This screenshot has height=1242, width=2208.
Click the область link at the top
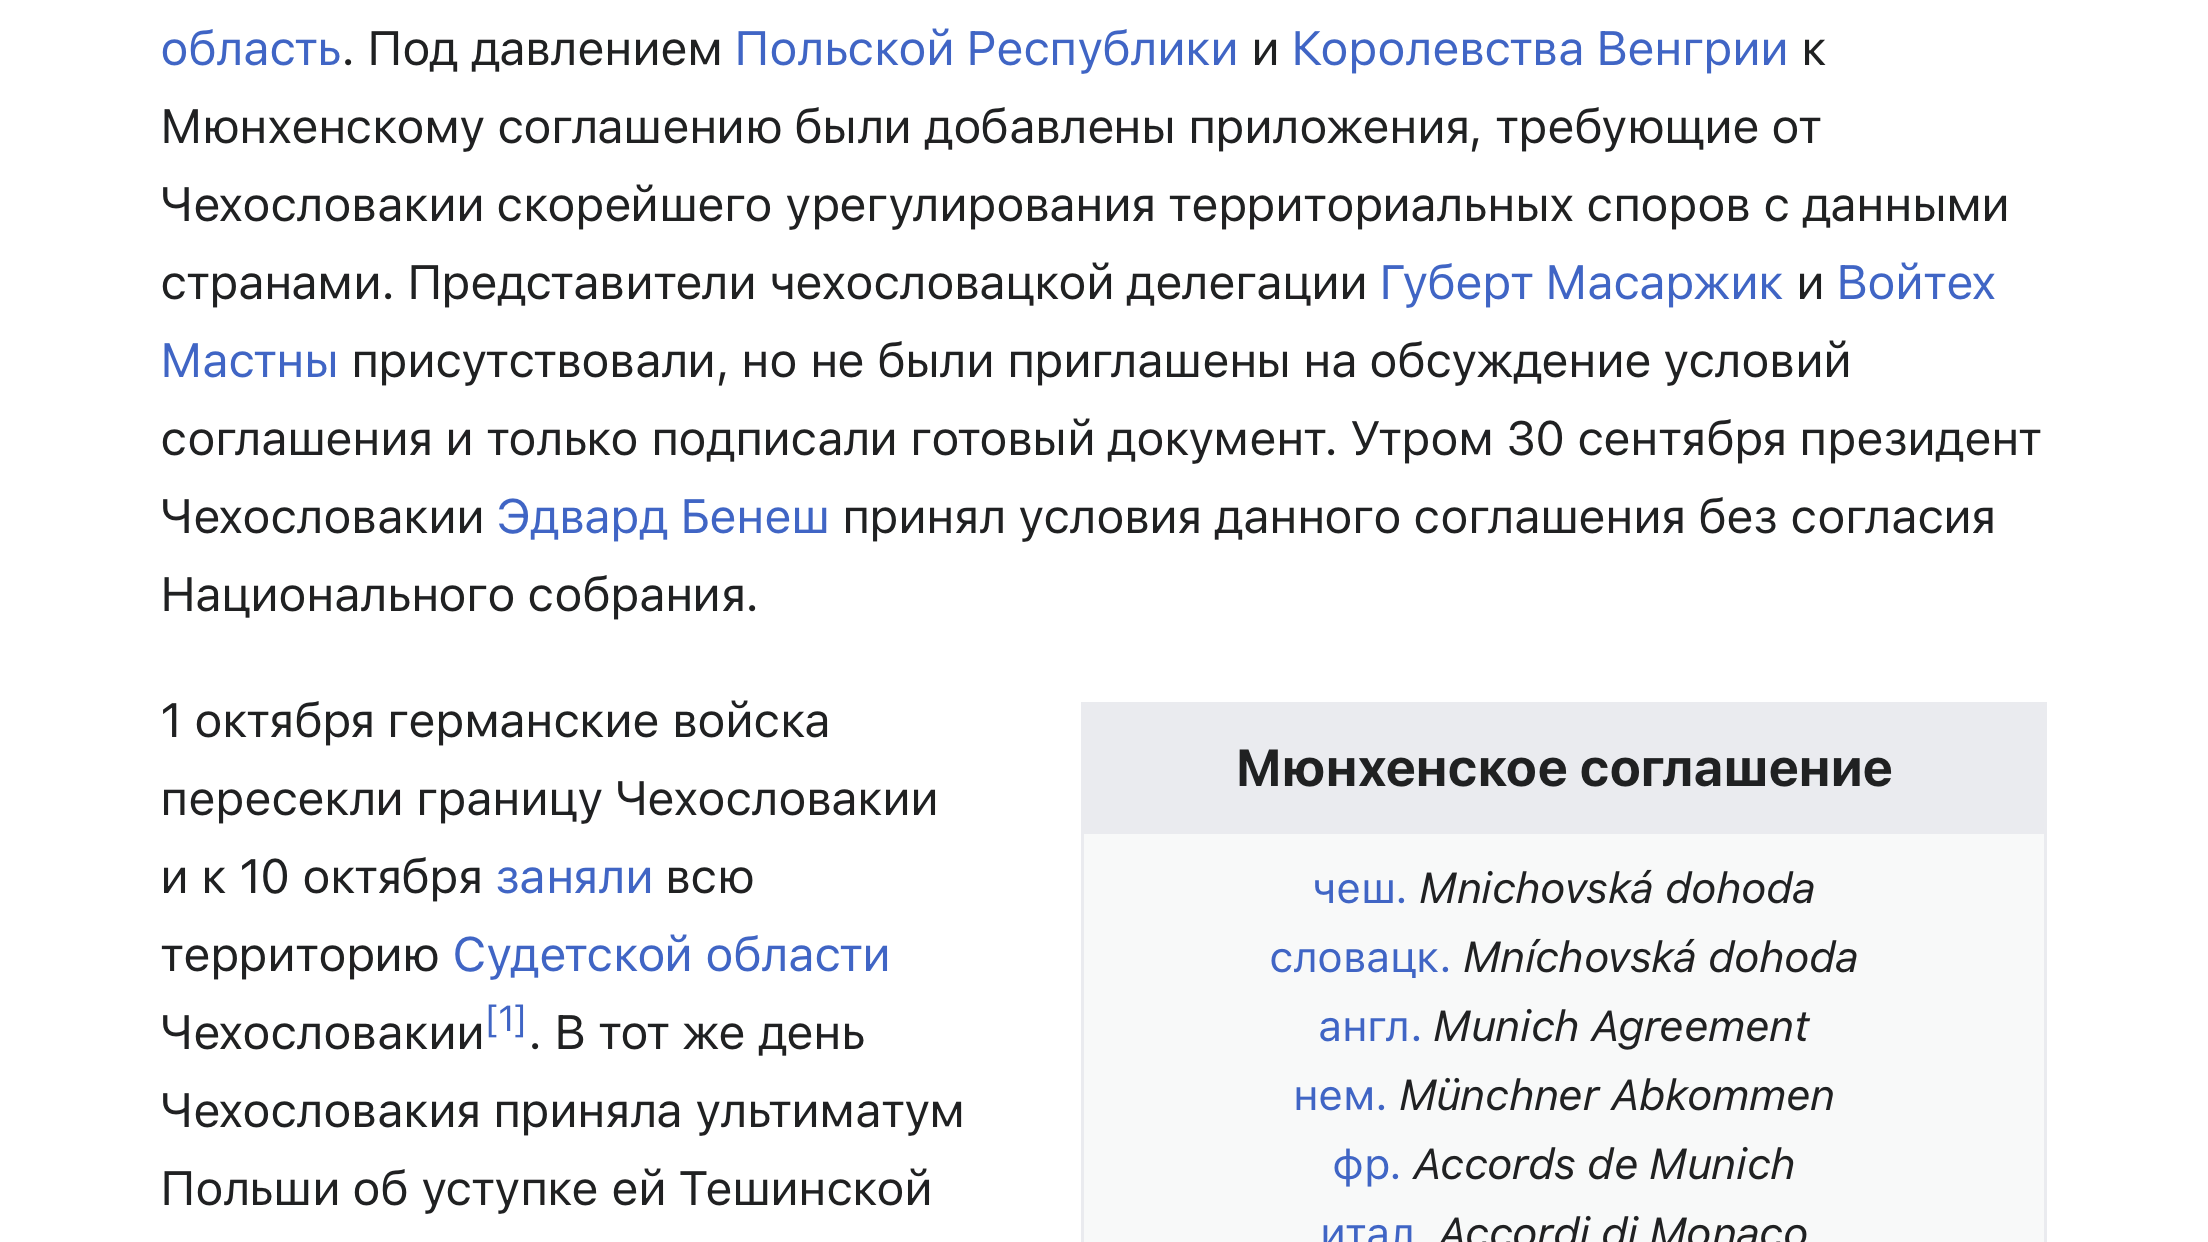tap(251, 49)
